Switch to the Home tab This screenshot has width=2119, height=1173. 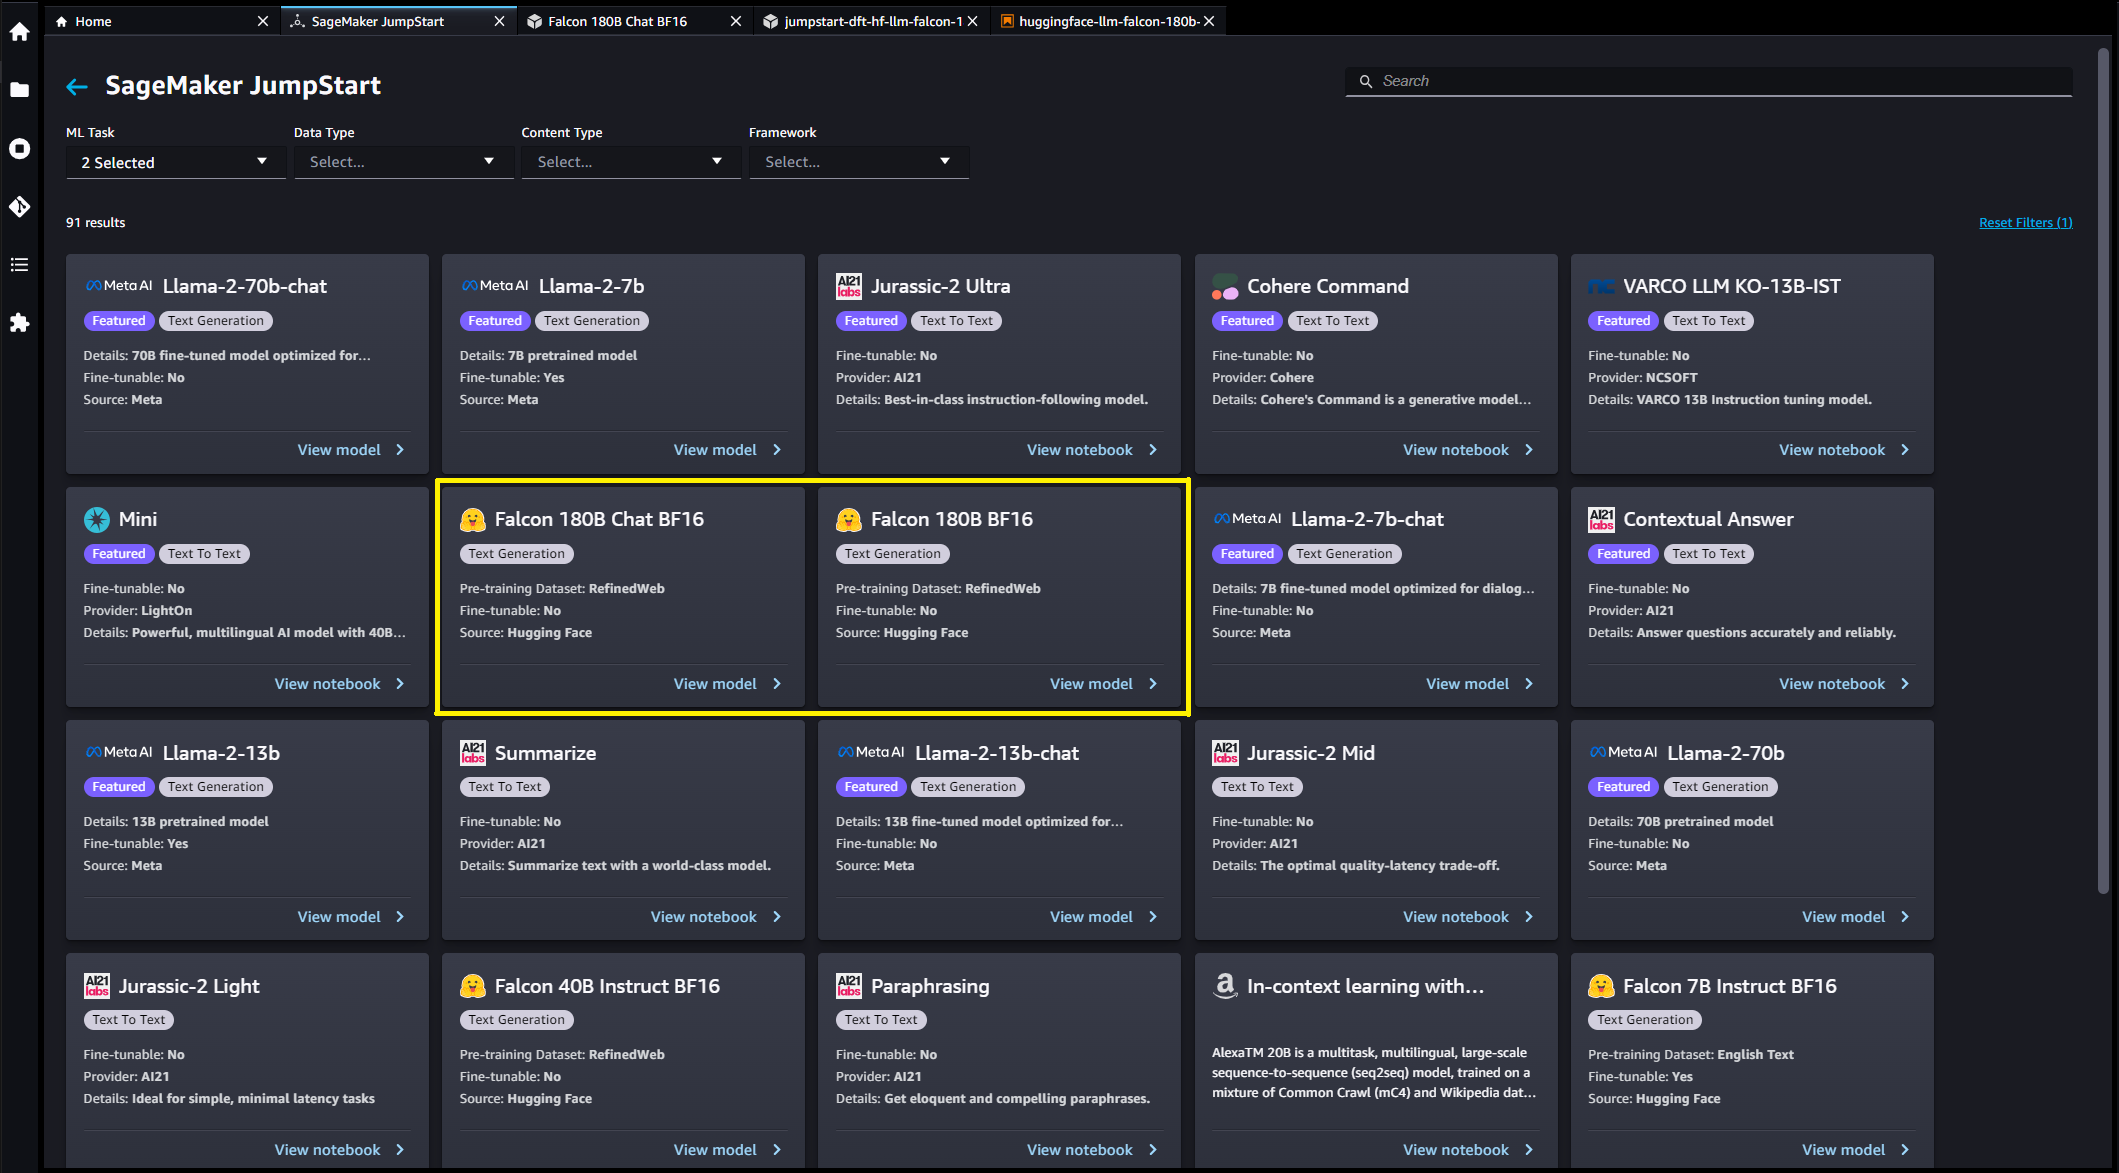pos(93,21)
